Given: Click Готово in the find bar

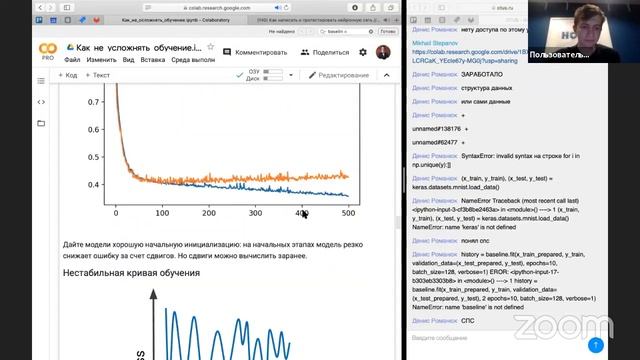Looking at the screenshot, I should coord(387,31).
